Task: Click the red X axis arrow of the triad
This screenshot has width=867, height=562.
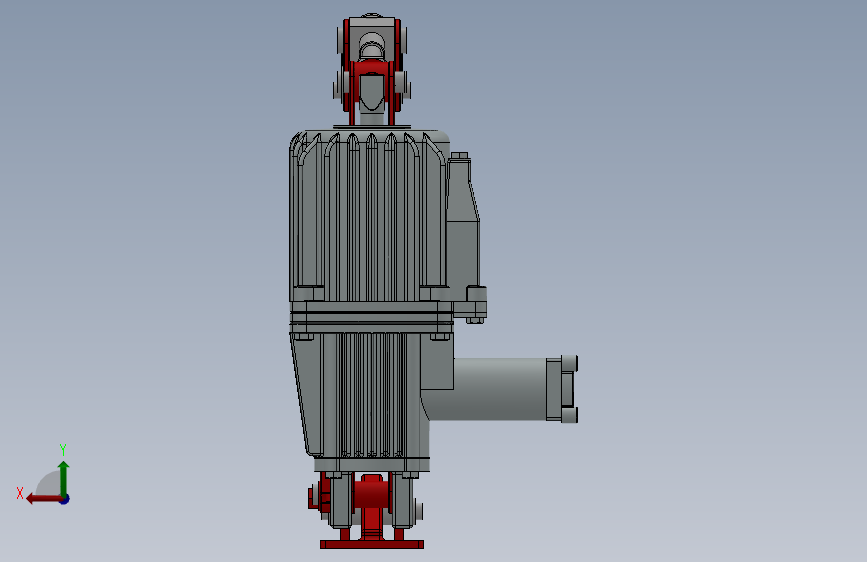Action: [x=43, y=499]
